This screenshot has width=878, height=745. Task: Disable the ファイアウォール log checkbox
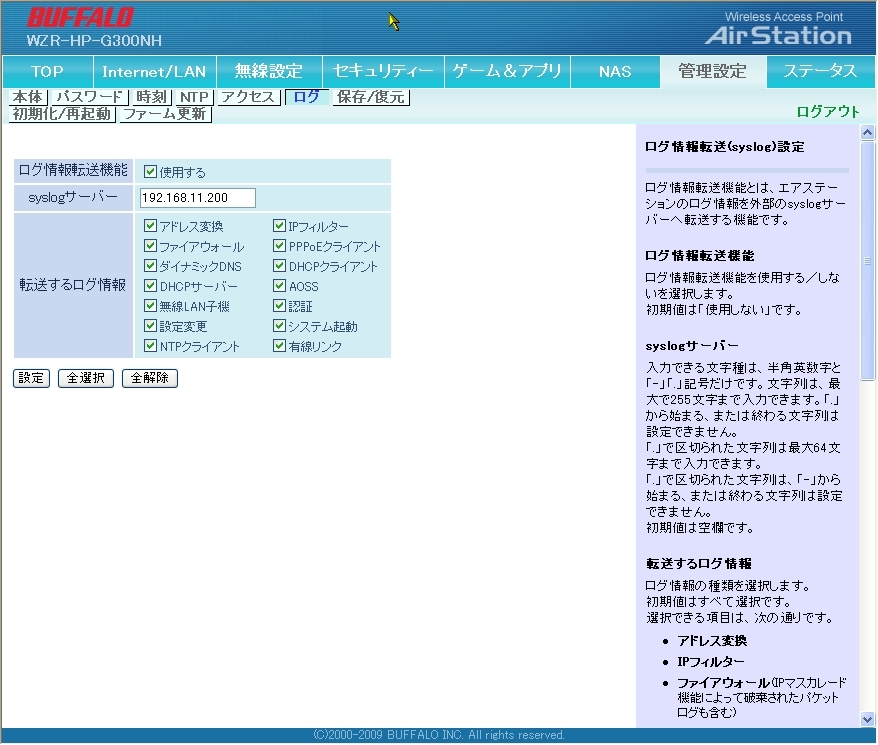coord(151,246)
